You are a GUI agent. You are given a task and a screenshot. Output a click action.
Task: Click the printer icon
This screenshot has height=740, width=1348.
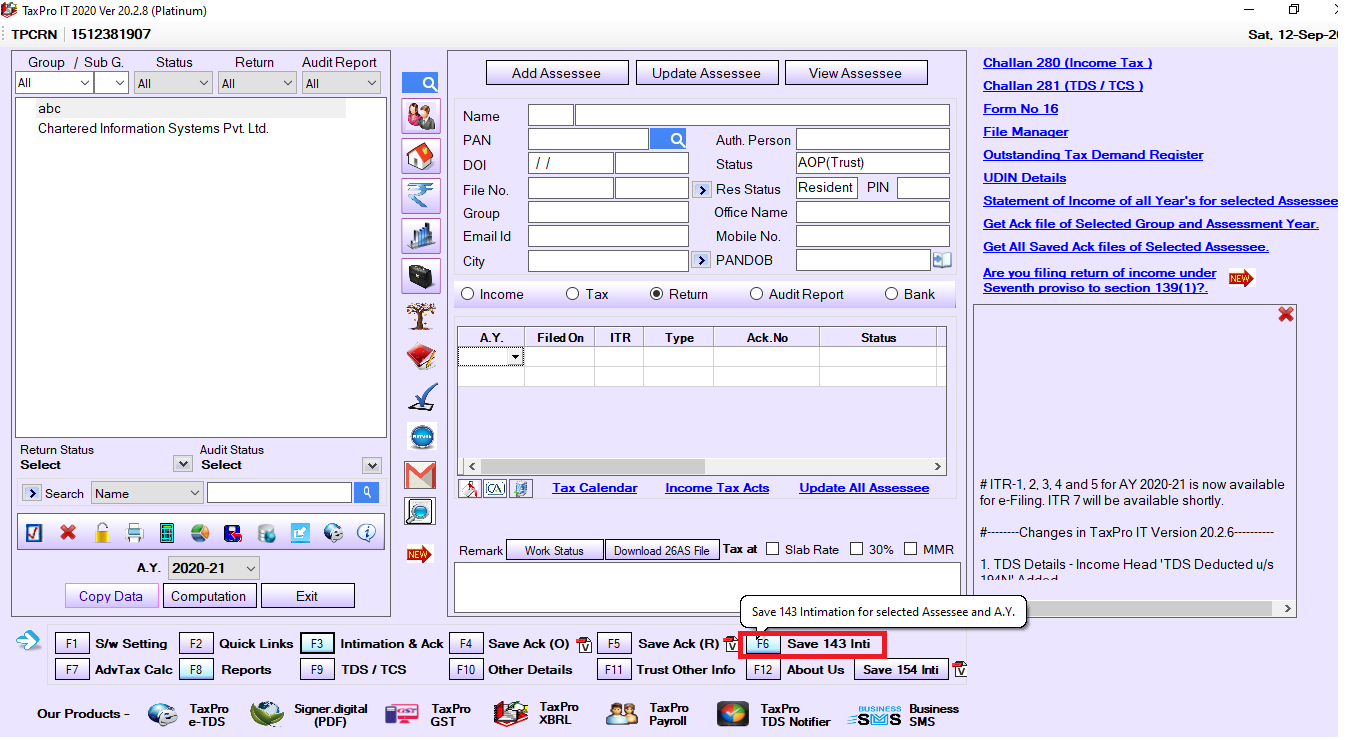135,533
